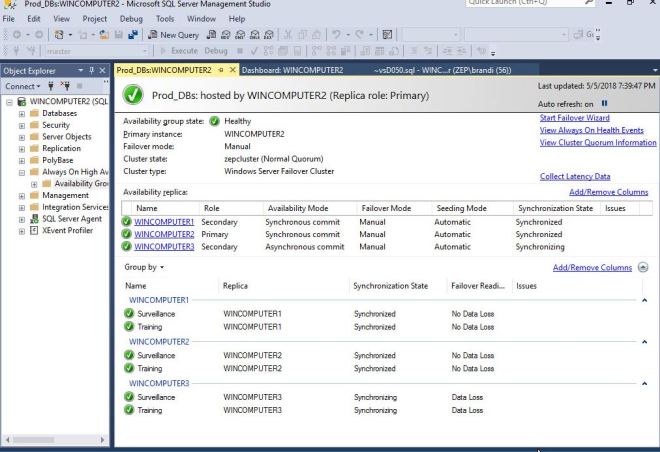
Task: Collapse the WINCOMPUTER1 database group
Action: pos(644,299)
